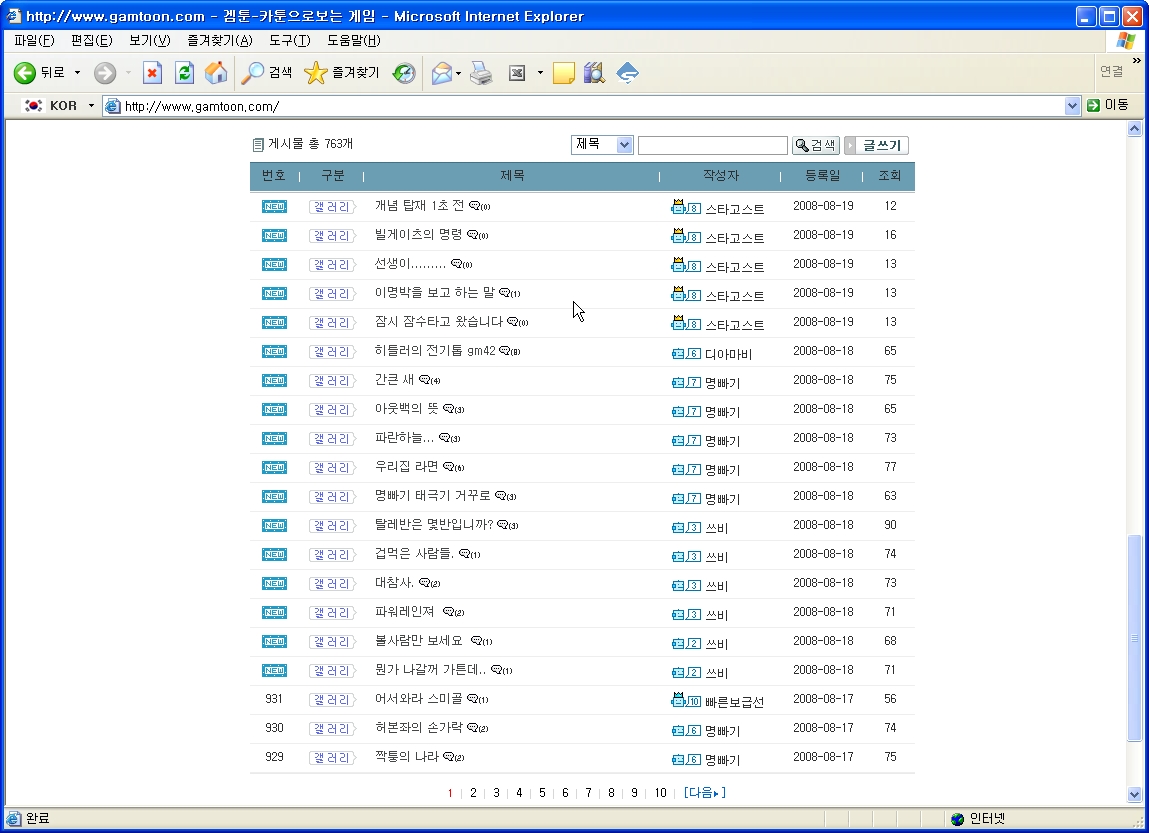Open the KOR language bar dropdown
Image resolution: width=1149 pixels, height=833 pixels.
pos(91,106)
